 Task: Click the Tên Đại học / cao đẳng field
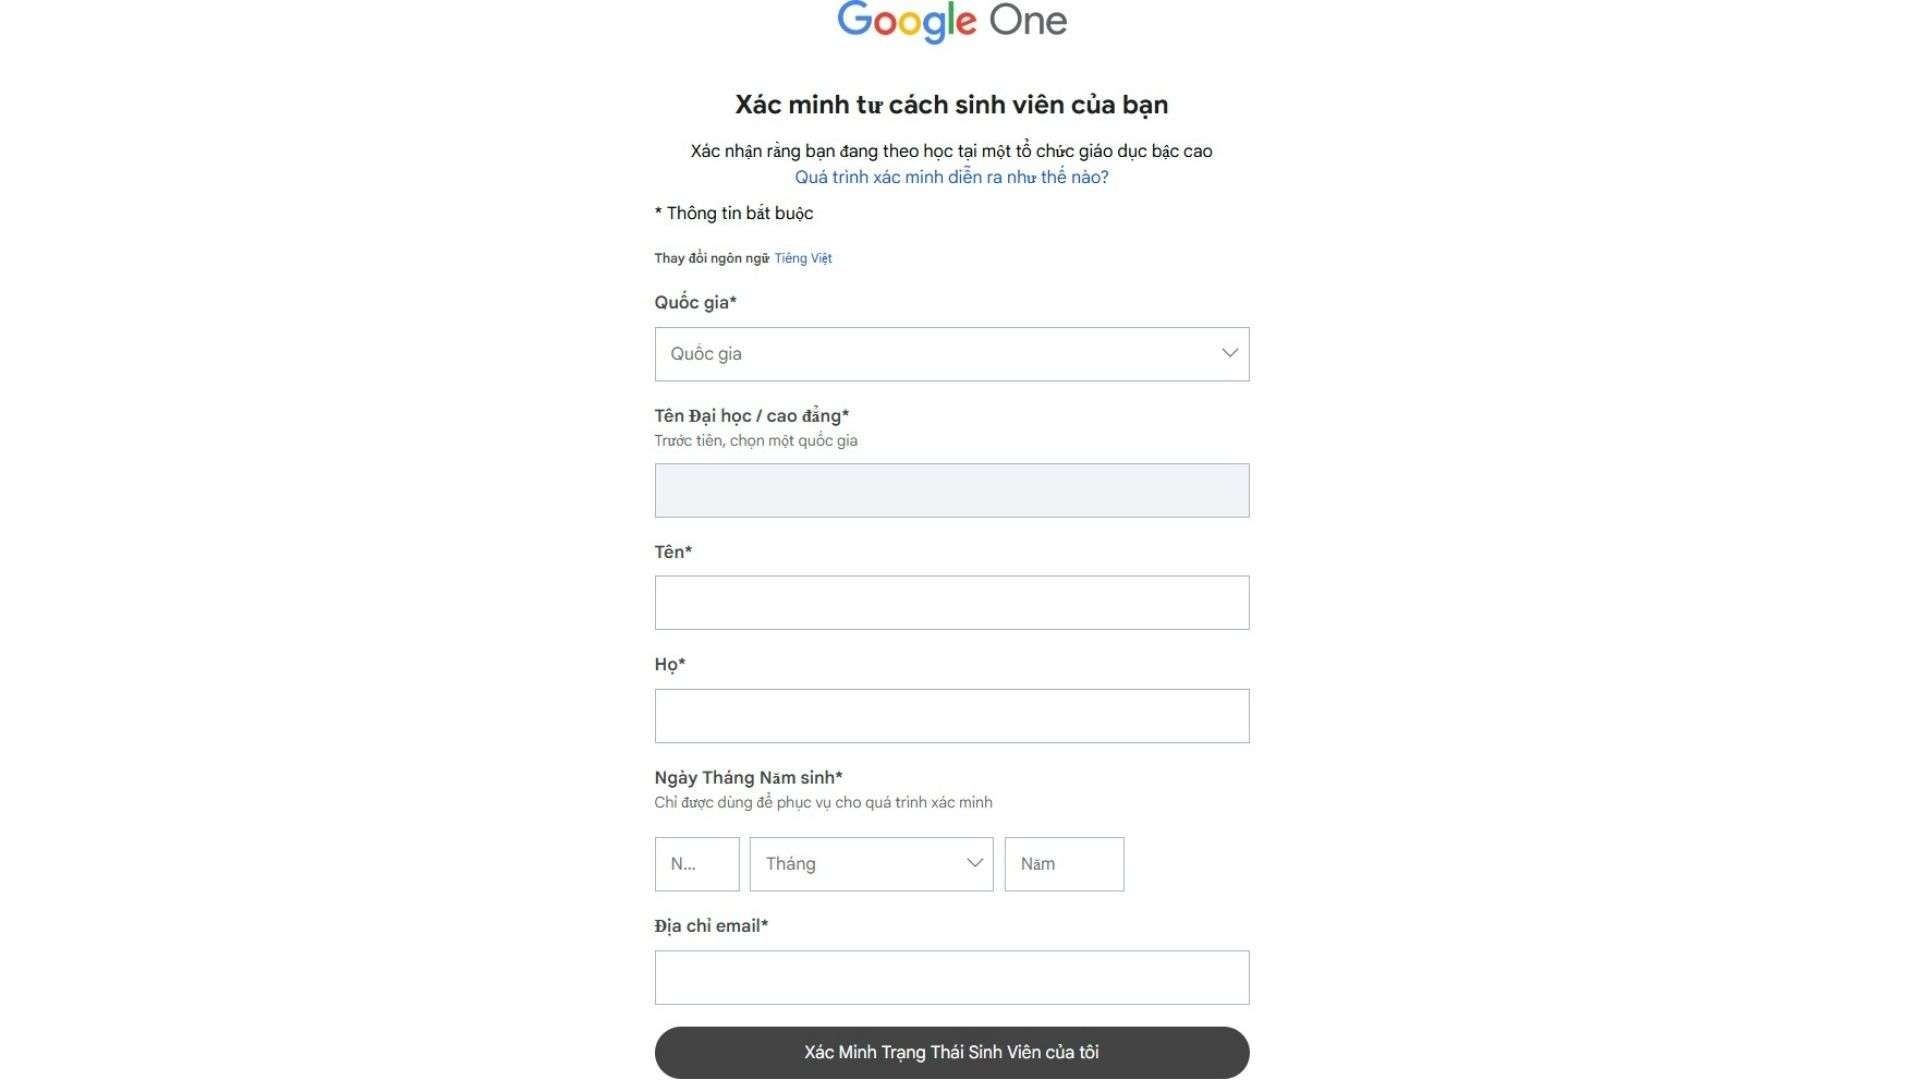951,490
